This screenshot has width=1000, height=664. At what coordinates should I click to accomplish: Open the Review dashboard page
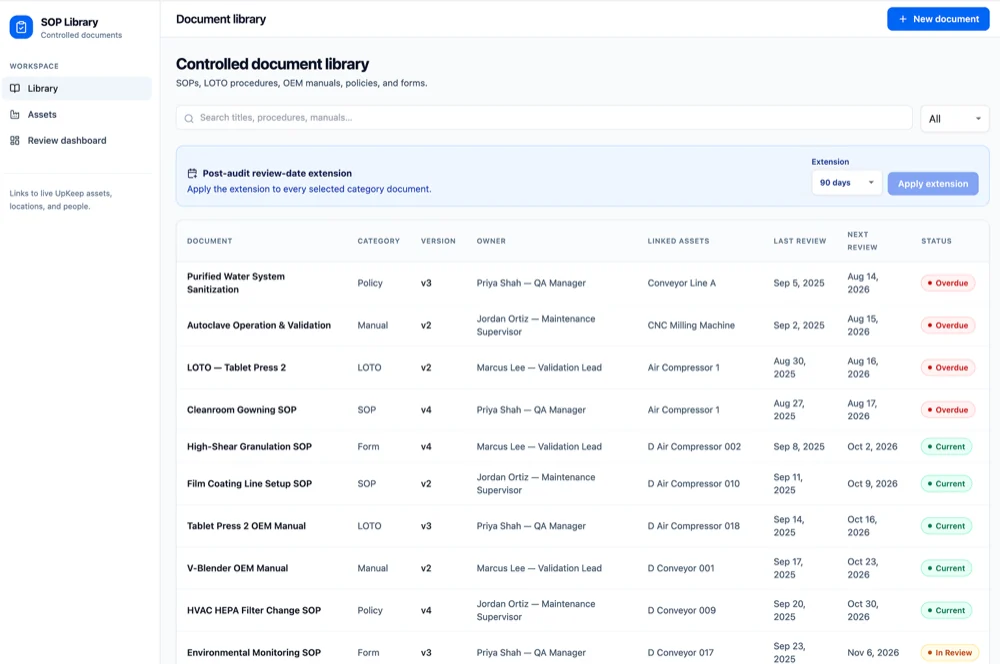coord(77,140)
